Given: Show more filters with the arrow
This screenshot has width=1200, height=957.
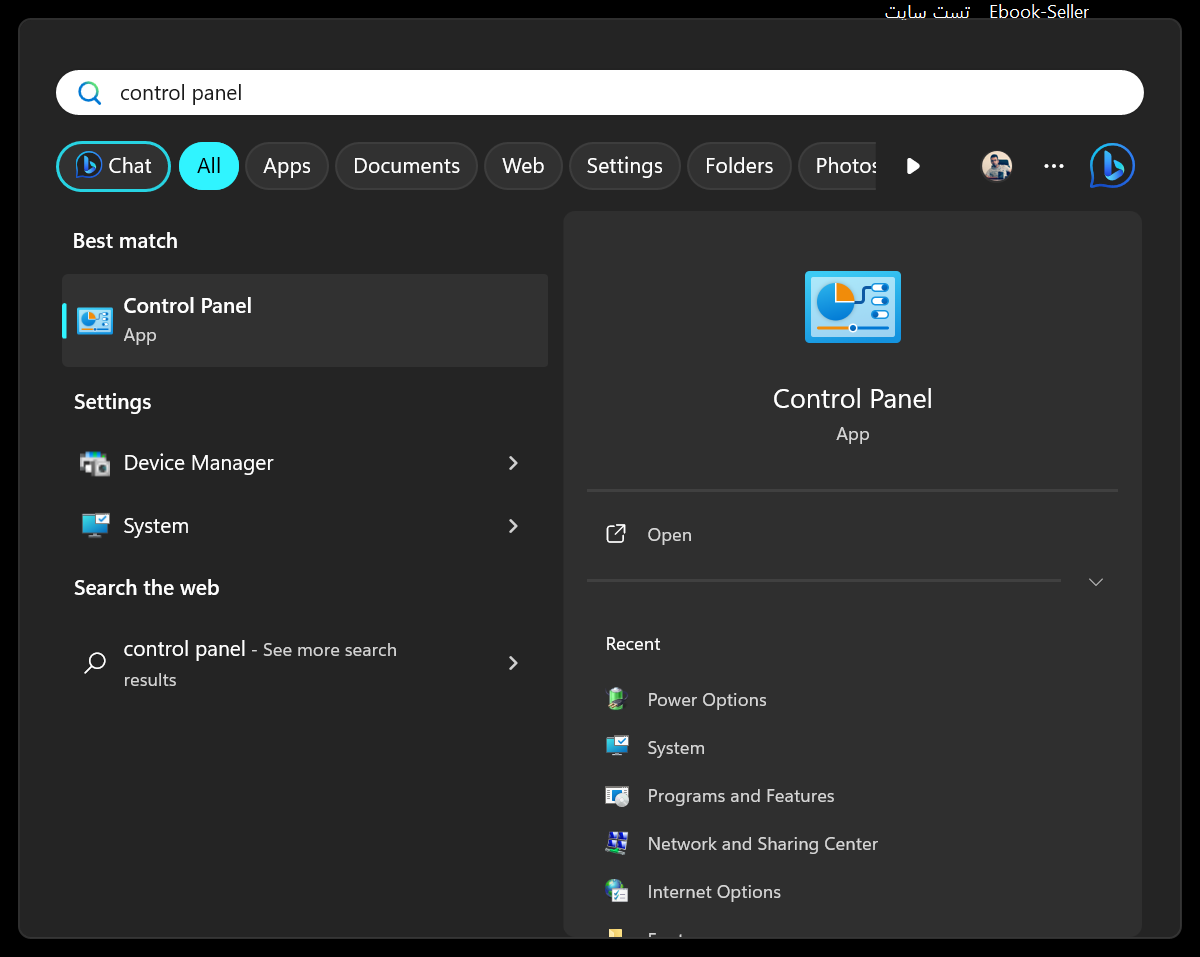Looking at the screenshot, I should [x=912, y=166].
